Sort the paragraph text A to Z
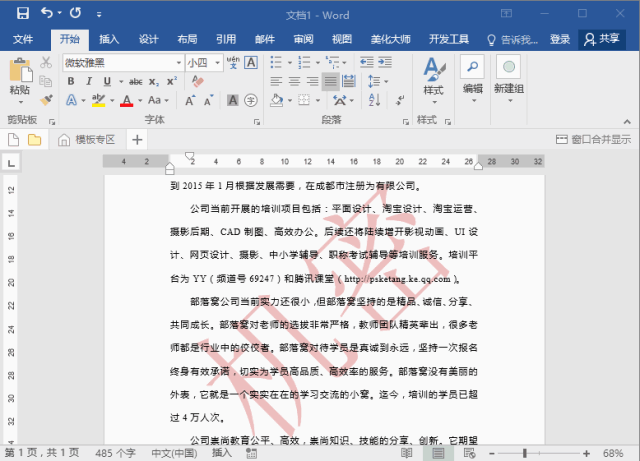 [x=374, y=100]
